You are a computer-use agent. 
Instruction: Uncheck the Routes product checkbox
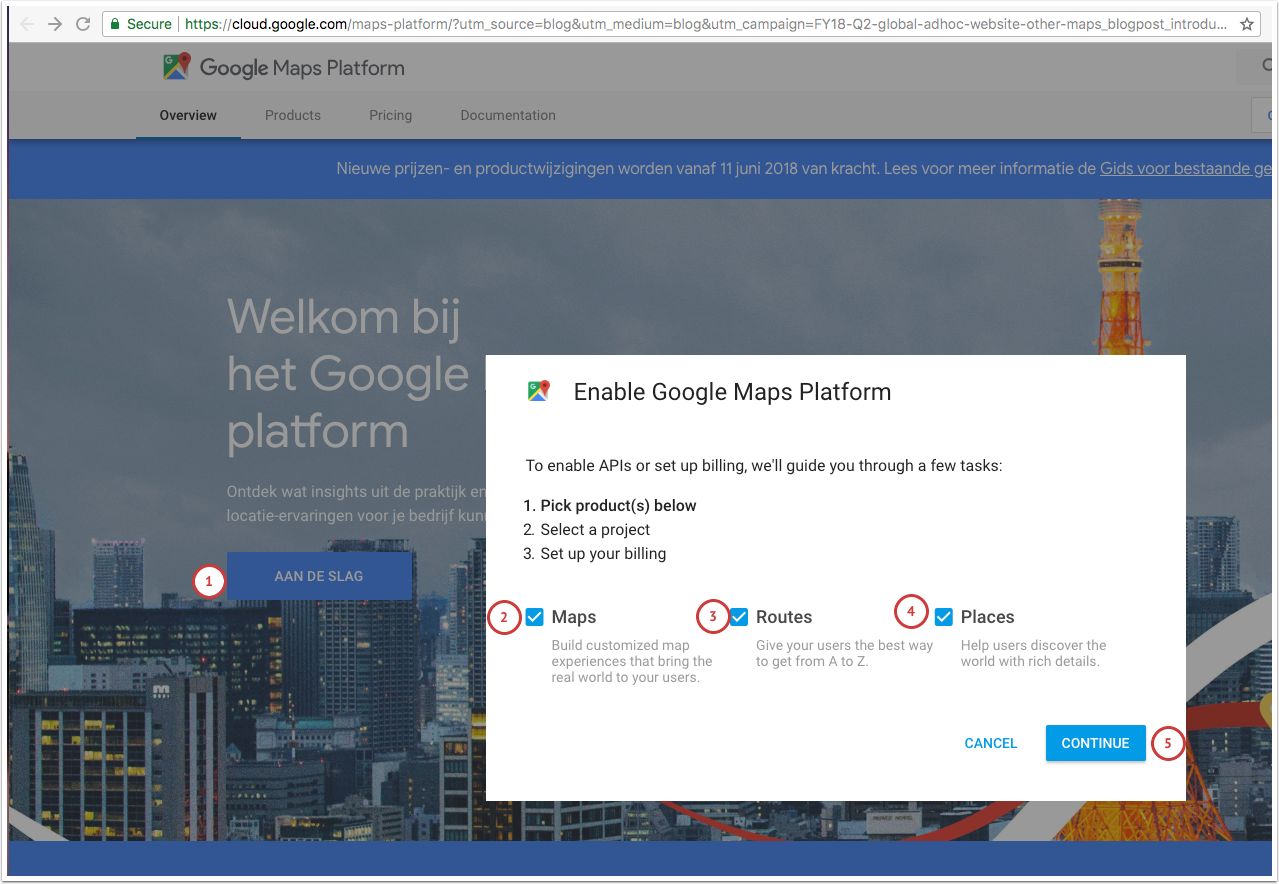coord(739,617)
